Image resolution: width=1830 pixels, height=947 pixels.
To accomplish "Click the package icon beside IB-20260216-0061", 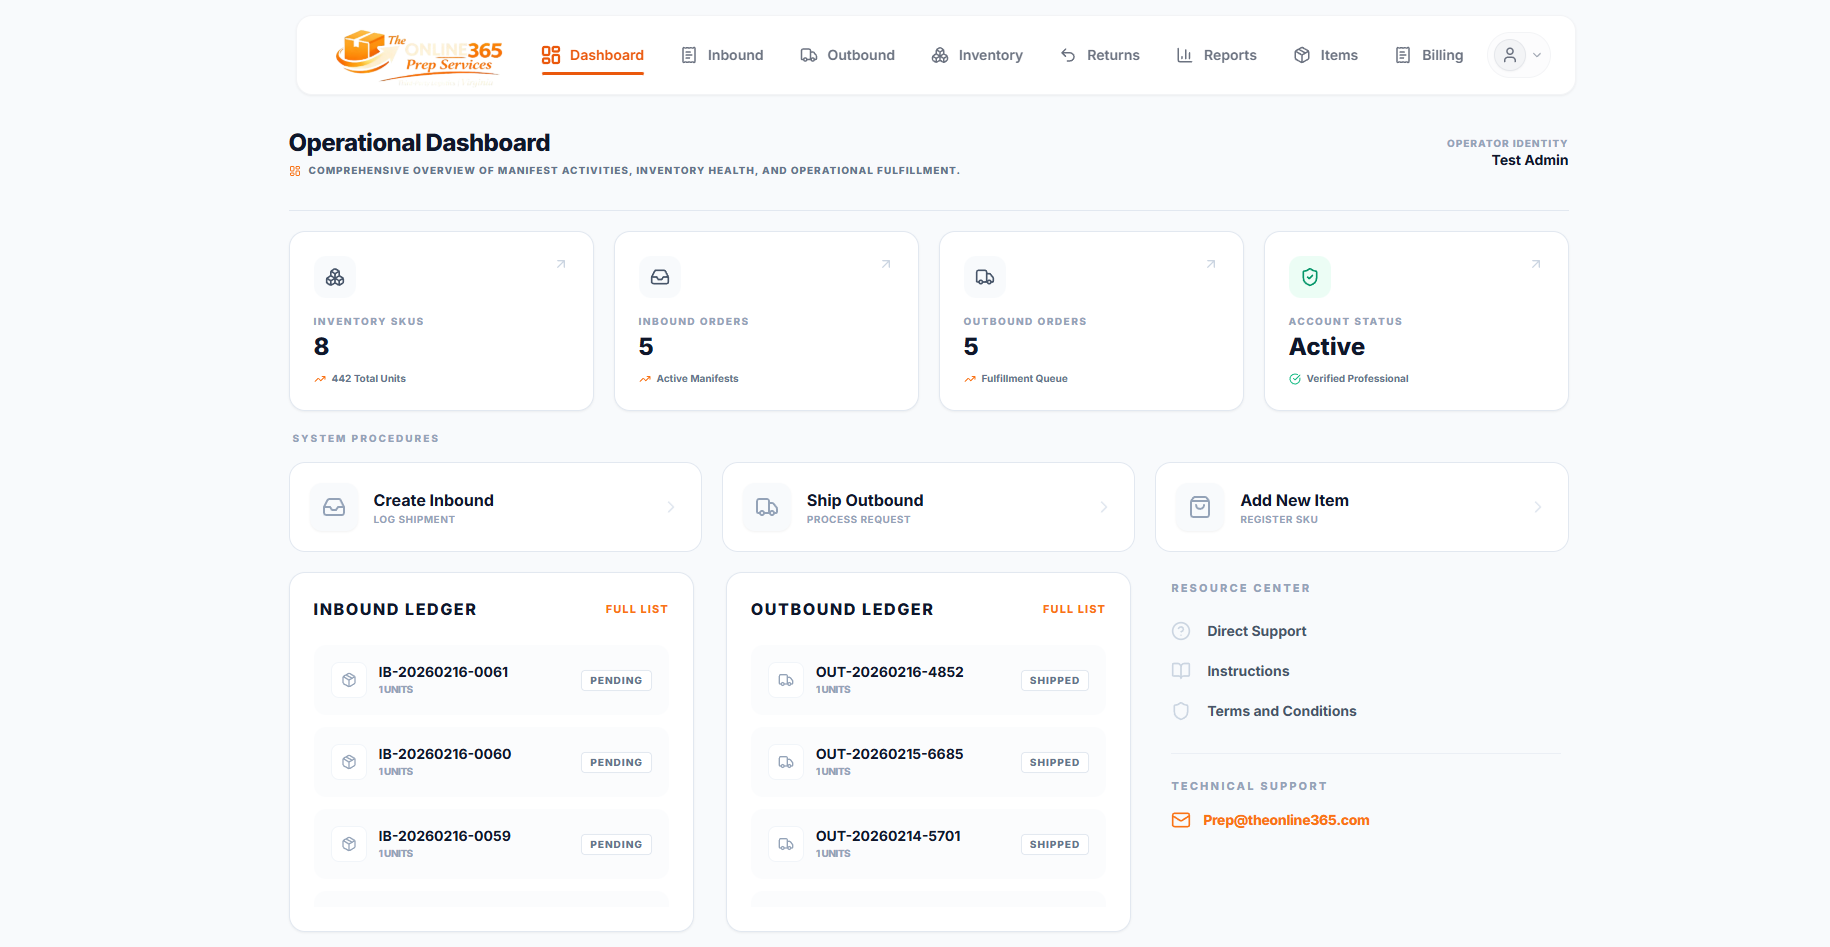I will pos(349,680).
